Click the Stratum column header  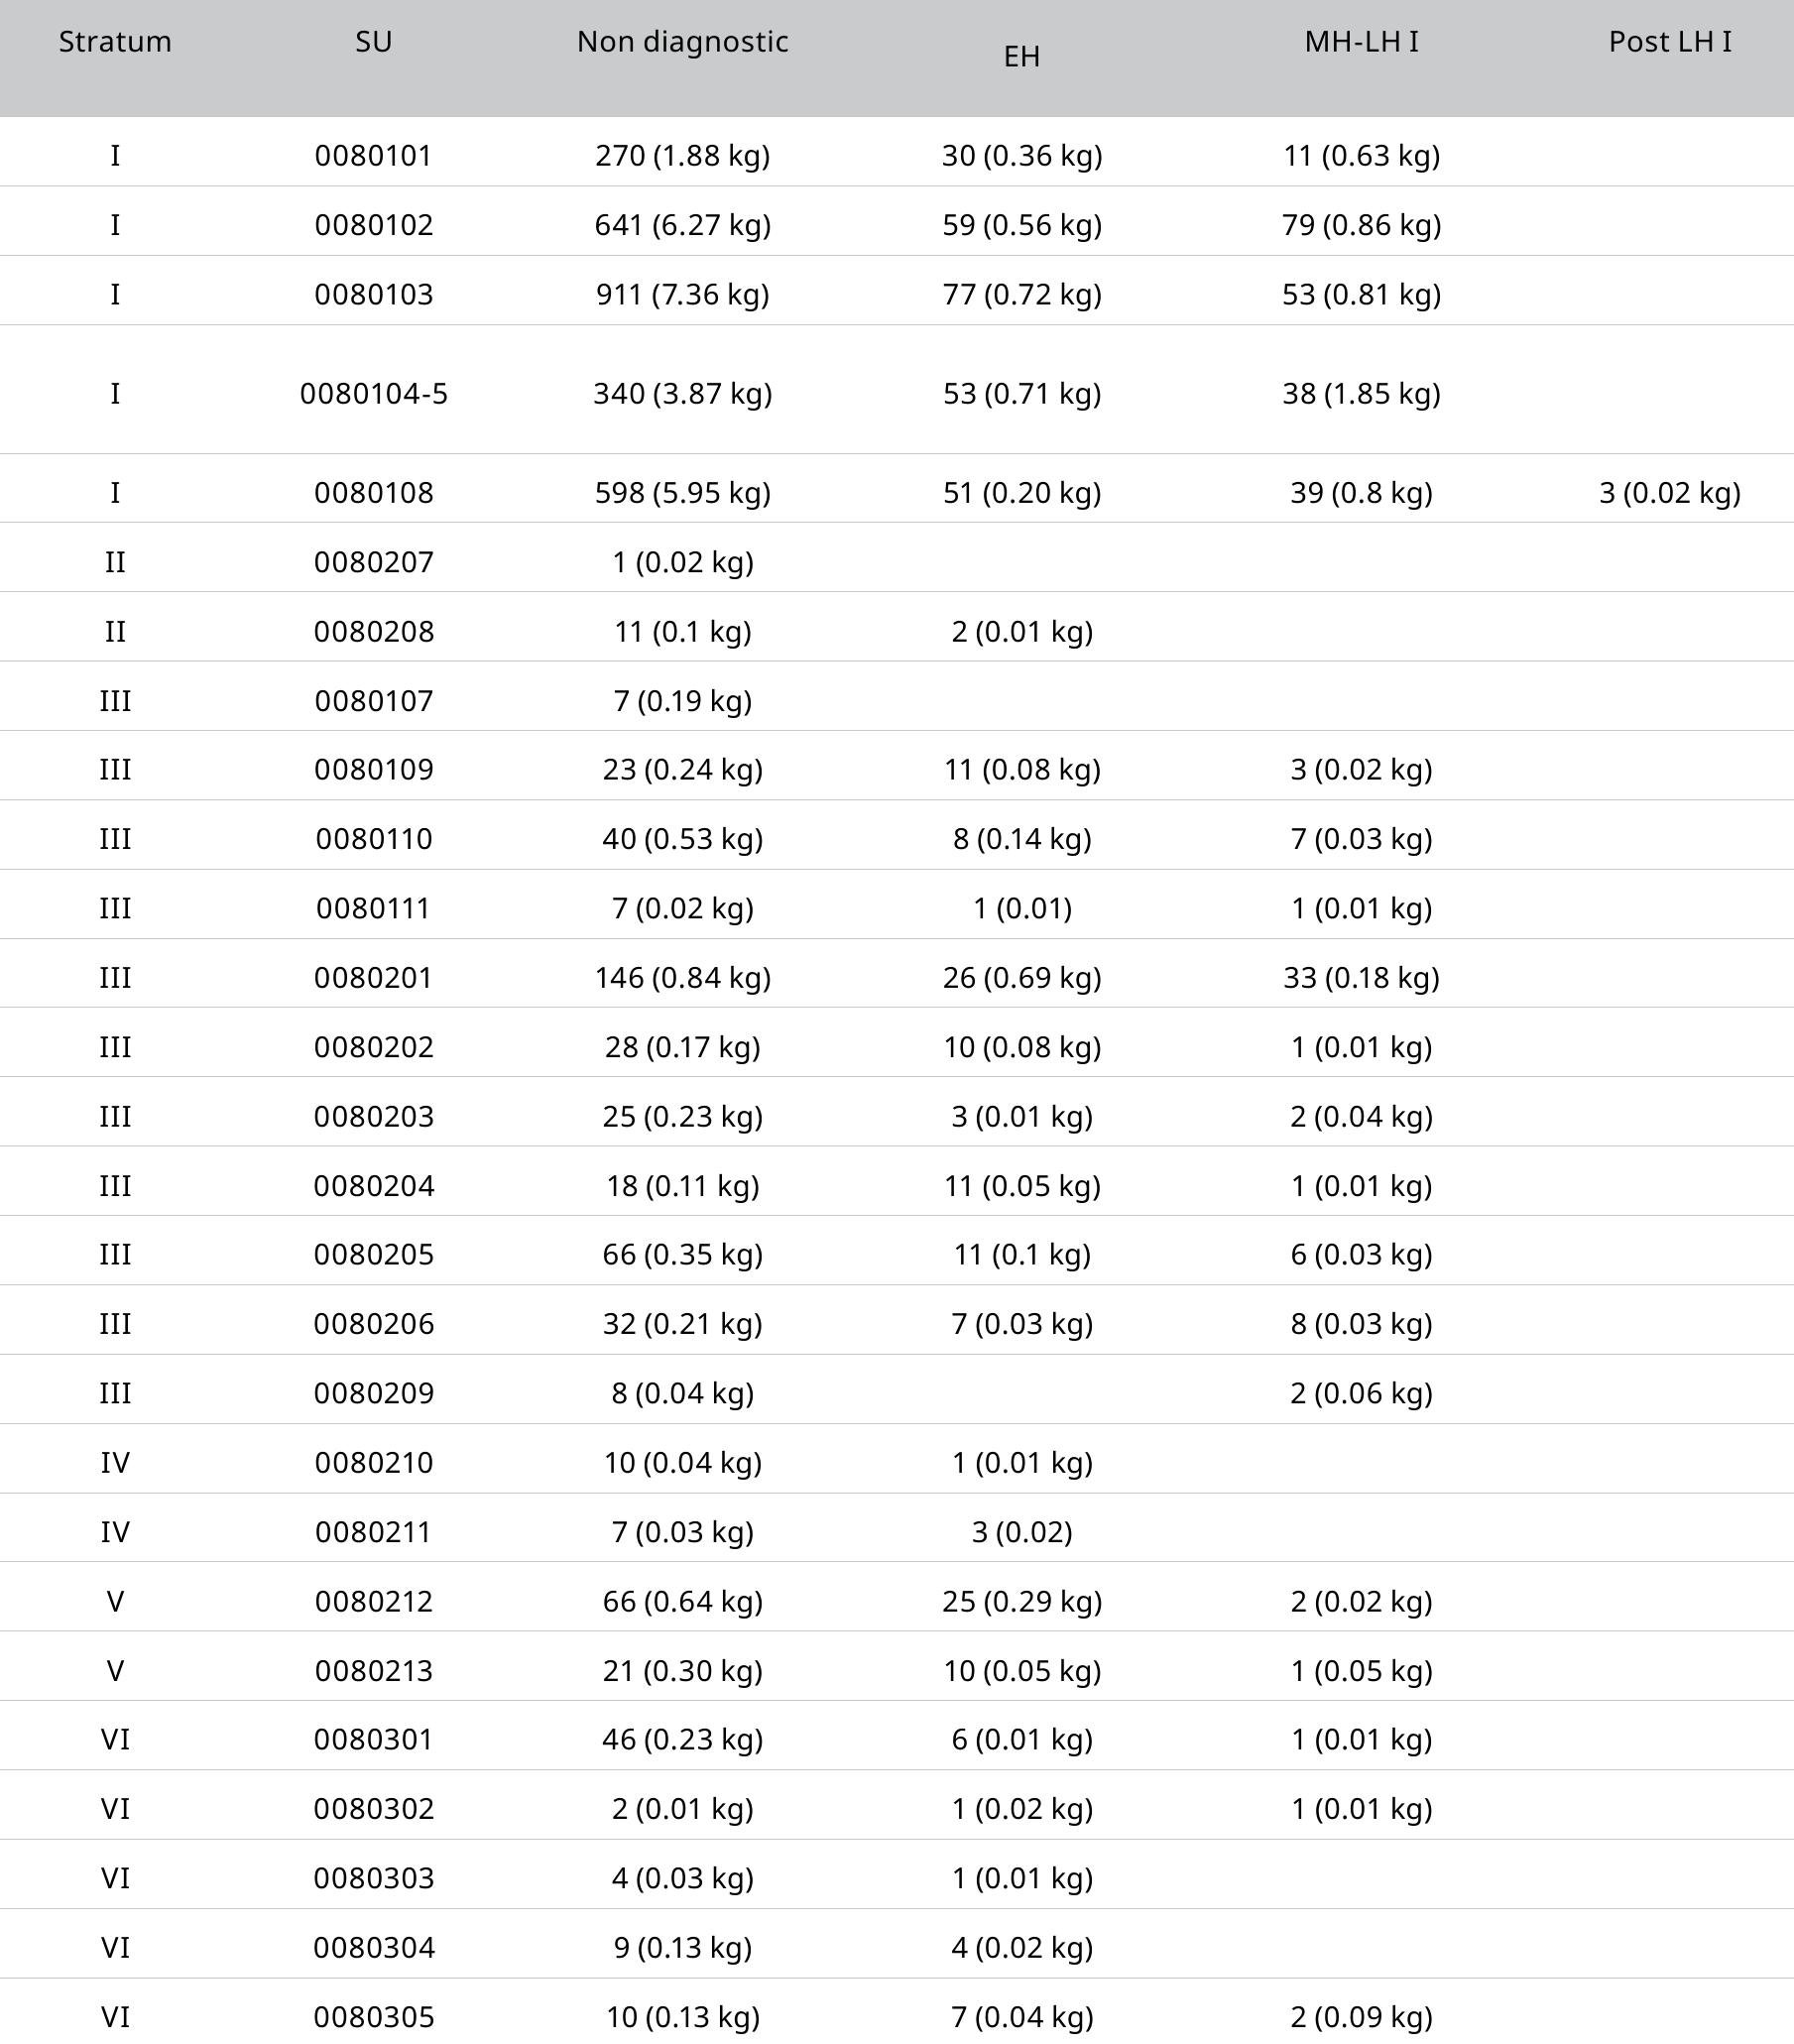[x=115, y=42]
